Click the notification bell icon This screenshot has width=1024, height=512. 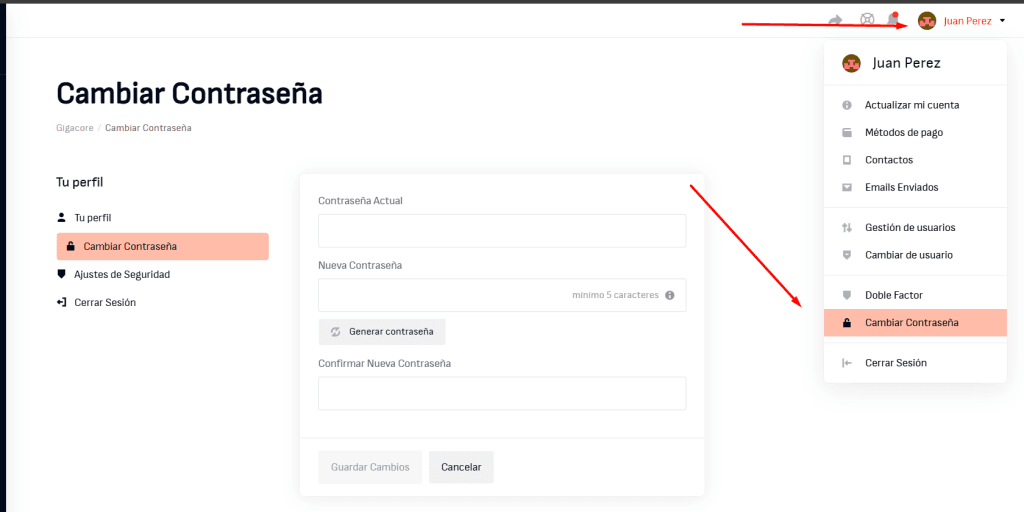coord(892,20)
